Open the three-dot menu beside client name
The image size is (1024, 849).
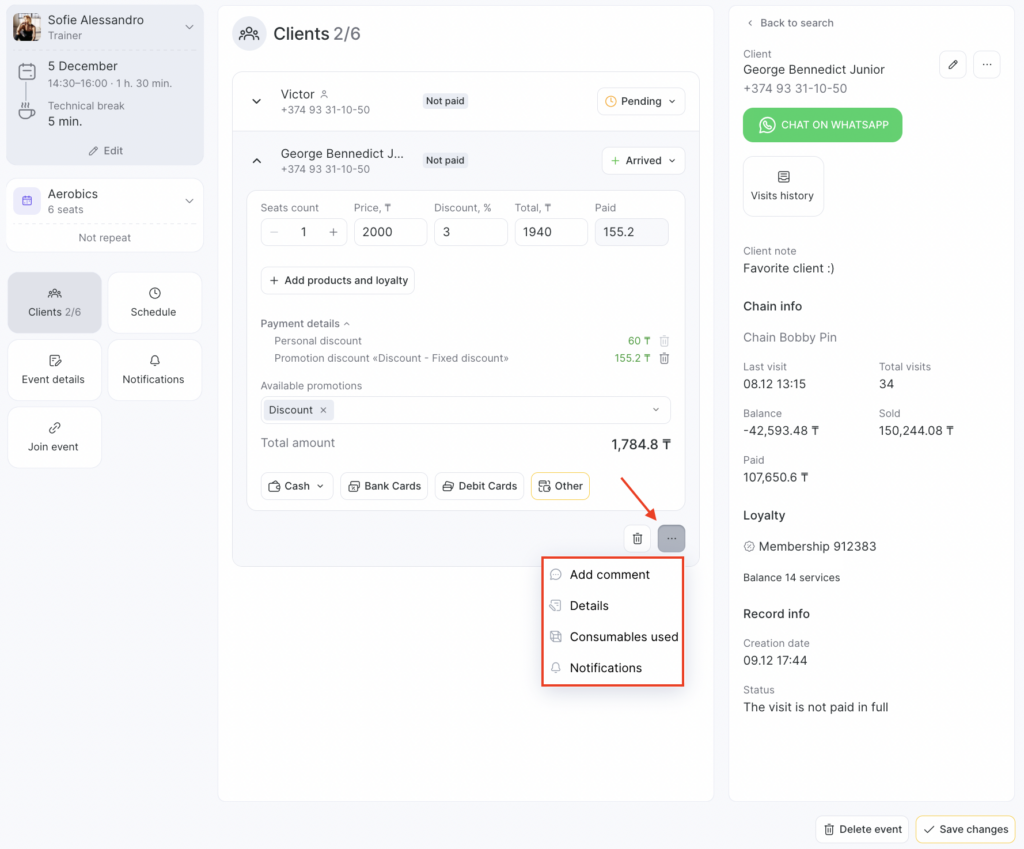pyautogui.click(x=986, y=65)
